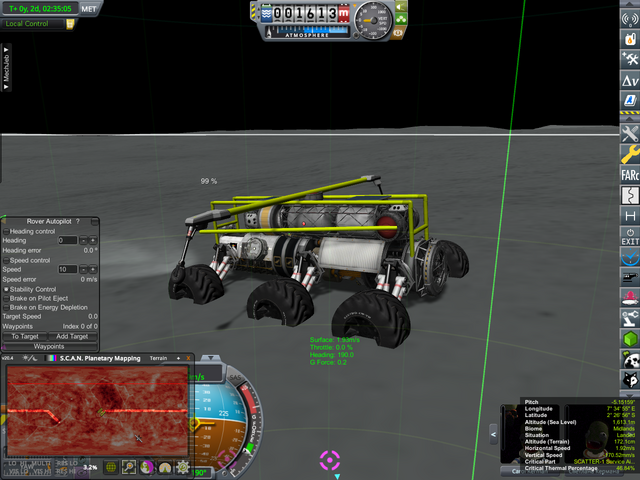Screen dimensions: 640x480
Task: Open SCAN settings gear icon
Action: [182, 467]
